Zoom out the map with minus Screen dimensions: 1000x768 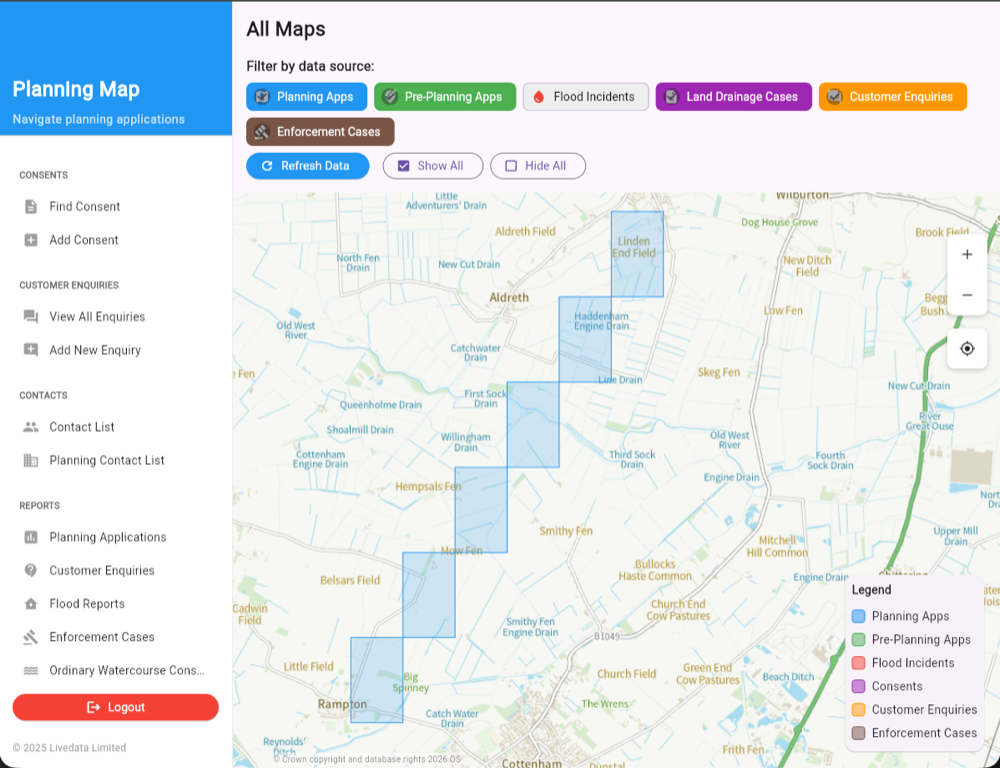tap(967, 295)
